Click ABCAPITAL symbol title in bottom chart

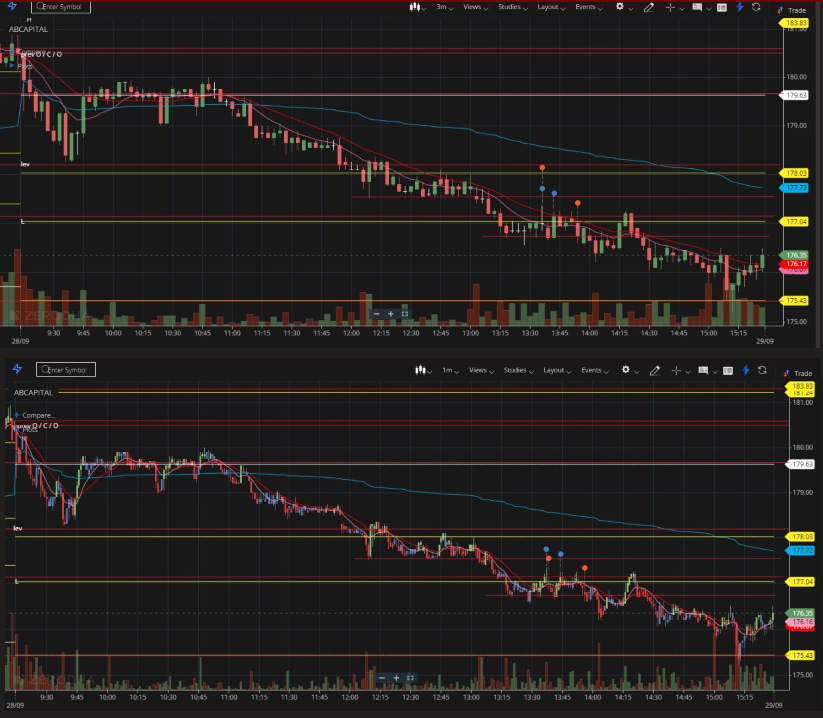click(x=33, y=393)
